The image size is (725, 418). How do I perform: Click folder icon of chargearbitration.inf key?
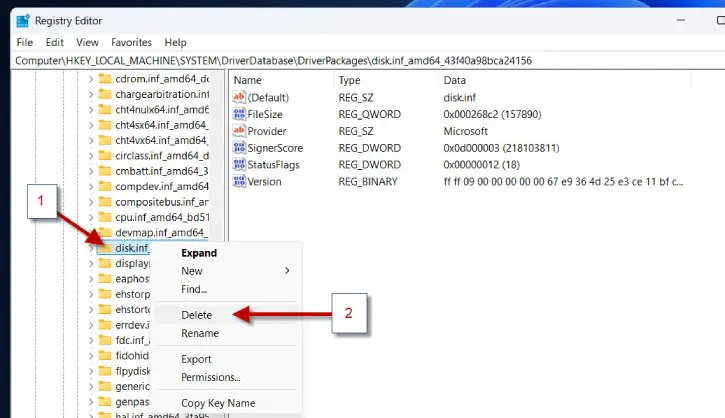(x=105, y=94)
